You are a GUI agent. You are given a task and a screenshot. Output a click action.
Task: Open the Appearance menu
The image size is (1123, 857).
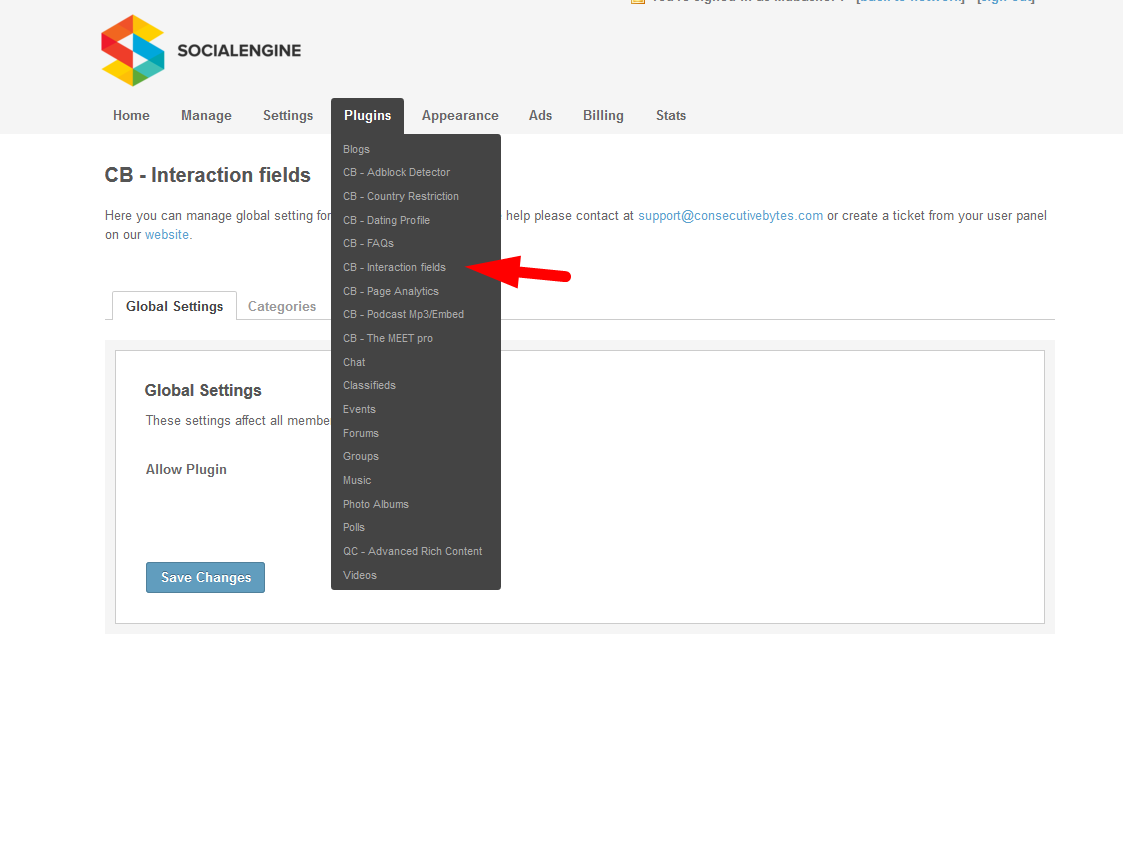pyautogui.click(x=460, y=116)
